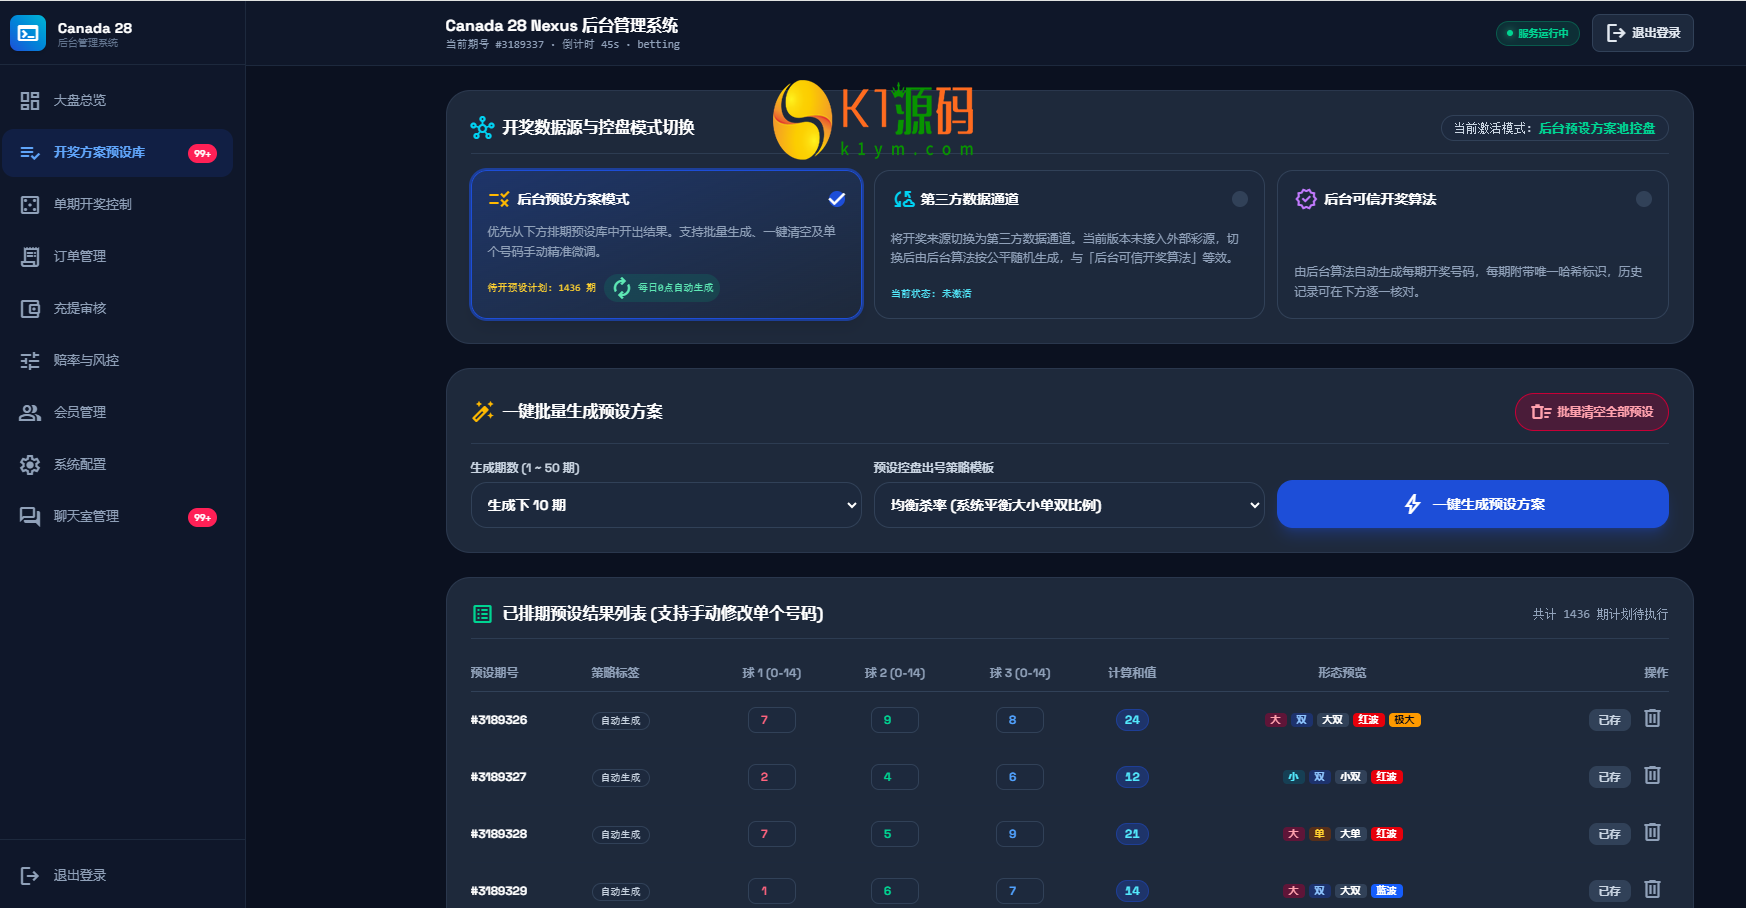This screenshot has height=908, width=1746.
Task: Select 第三方数据通道 radio circle
Action: pos(1240,199)
